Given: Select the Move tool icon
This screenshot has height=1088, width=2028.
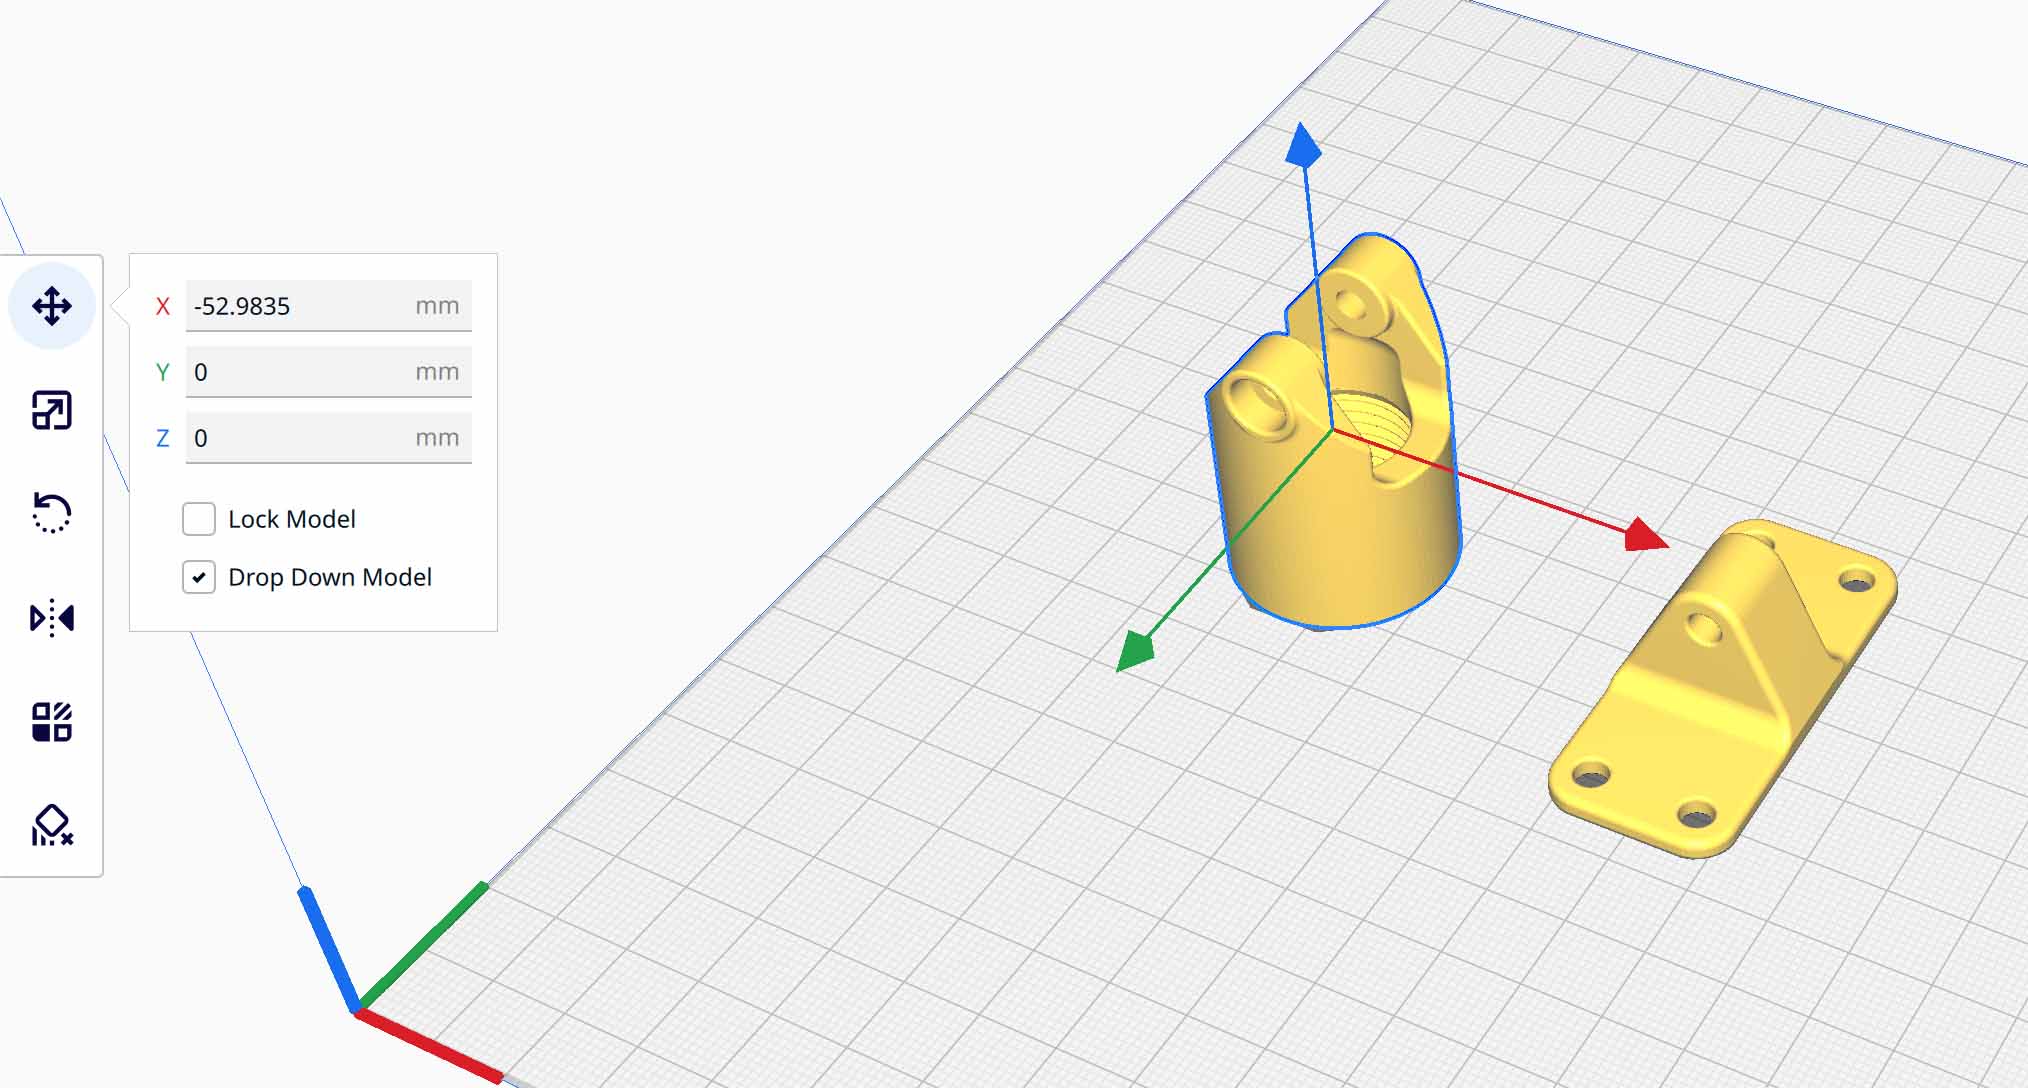Looking at the screenshot, I should pyautogui.click(x=52, y=306).
